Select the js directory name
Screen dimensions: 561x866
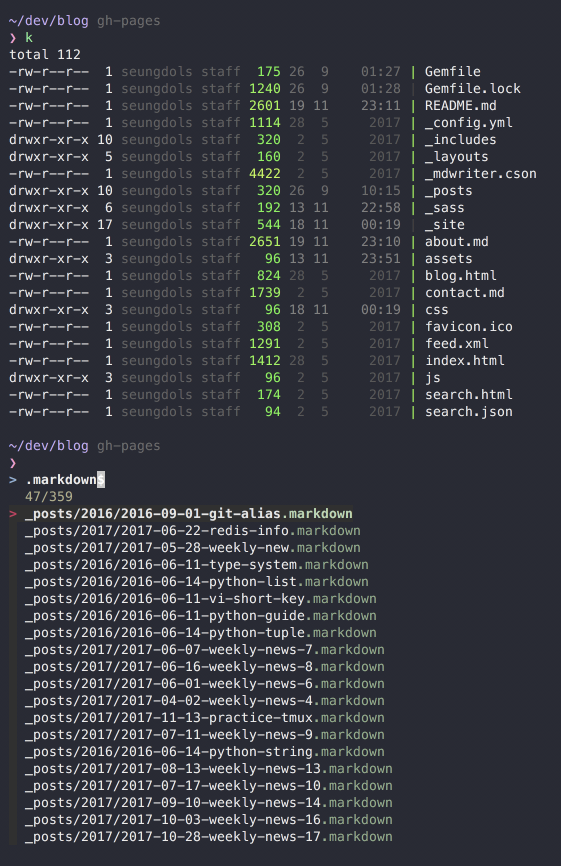tap(433, 378)
